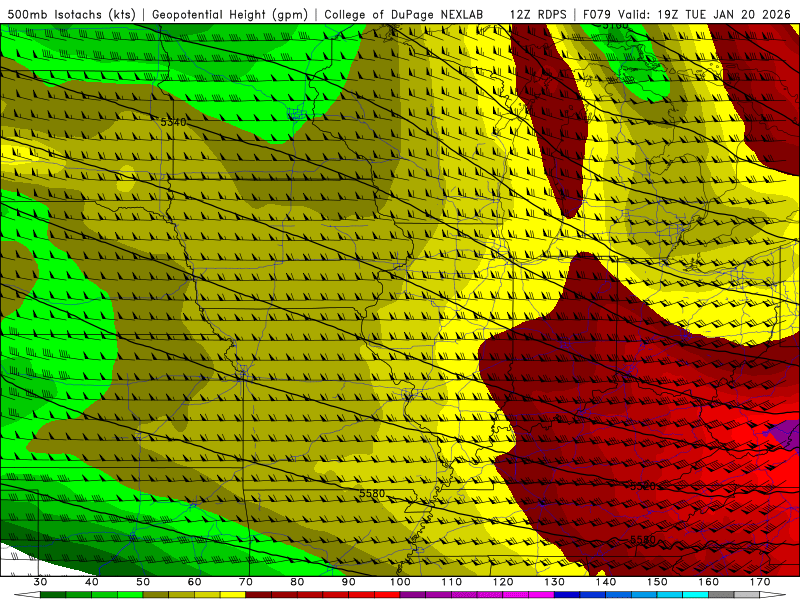Image resolution: width=800 pixels, height=600 pixels.
Task: Click the '100' color scale label
Action: 400,582
